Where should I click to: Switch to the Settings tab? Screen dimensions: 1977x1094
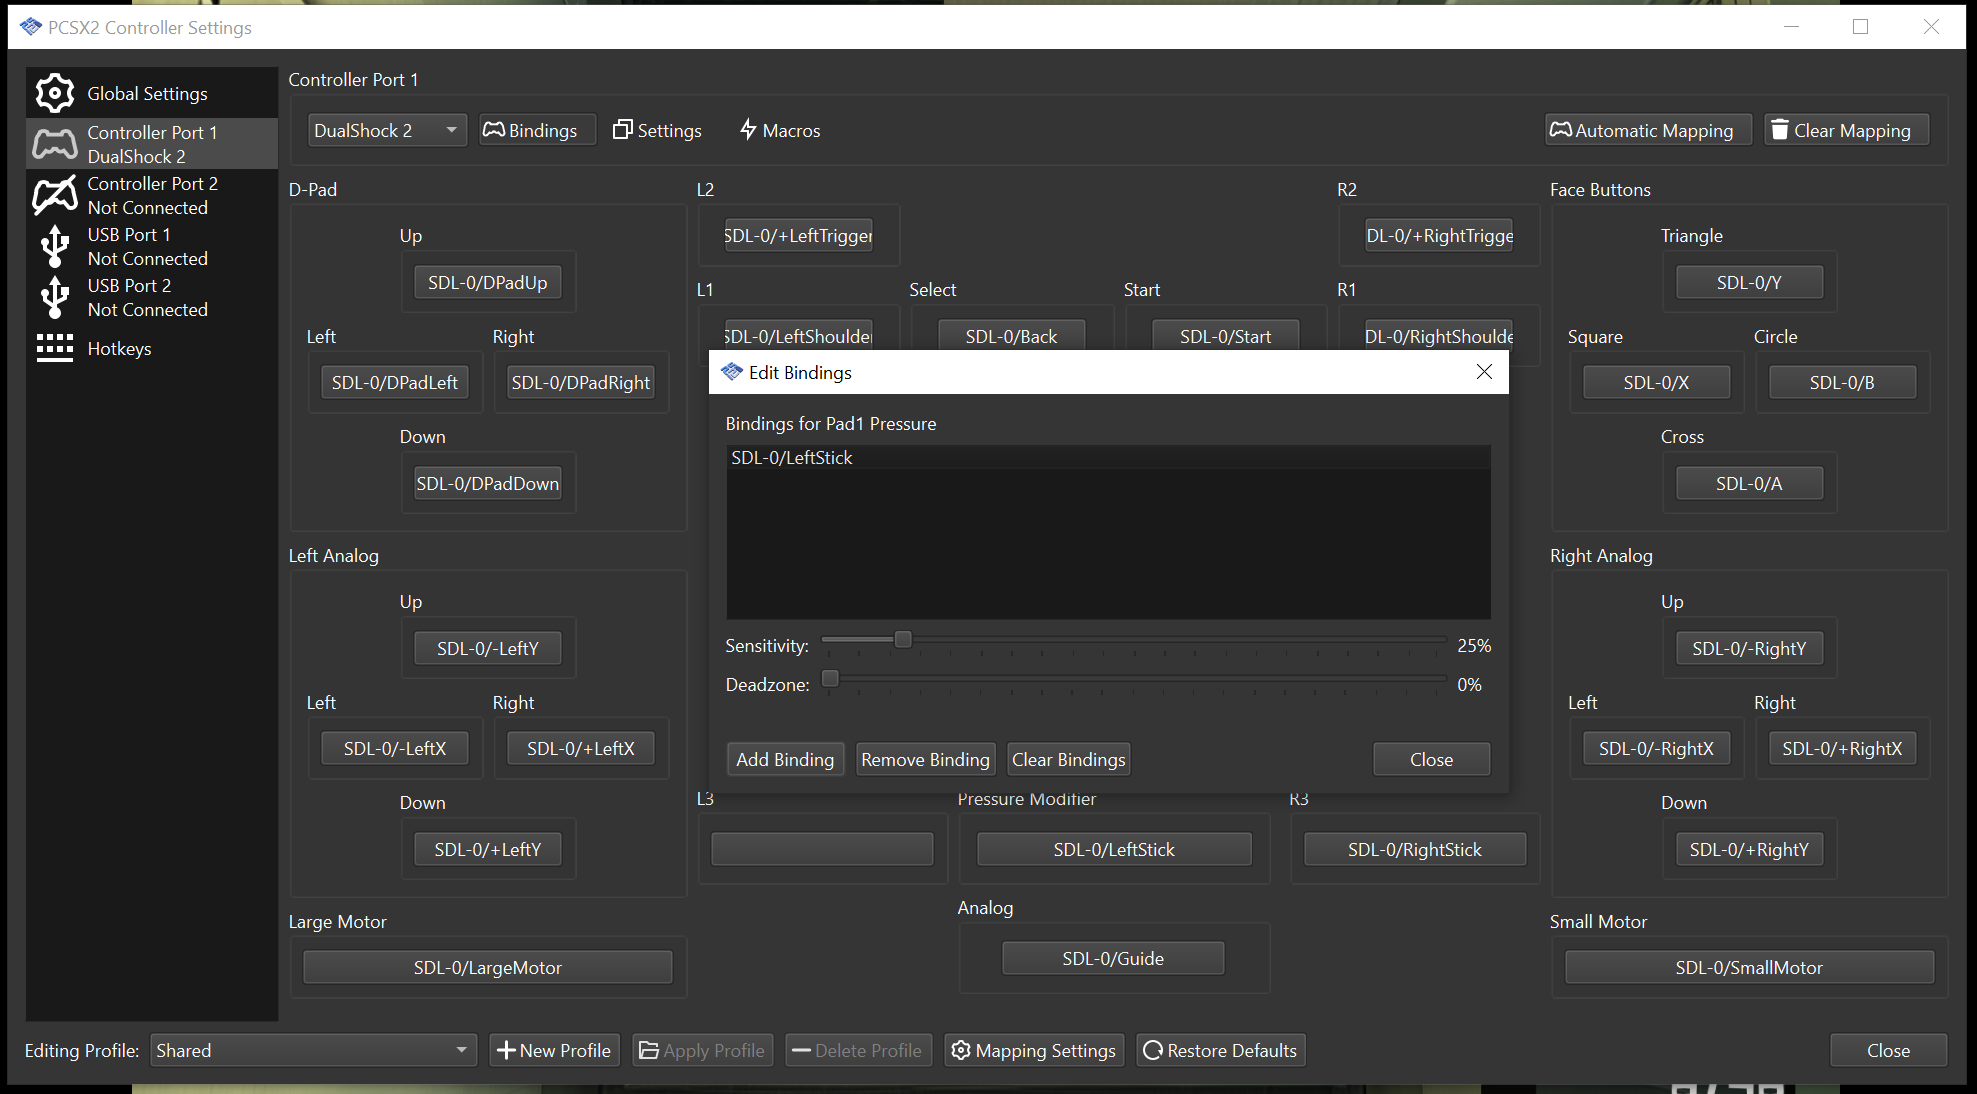657,130
